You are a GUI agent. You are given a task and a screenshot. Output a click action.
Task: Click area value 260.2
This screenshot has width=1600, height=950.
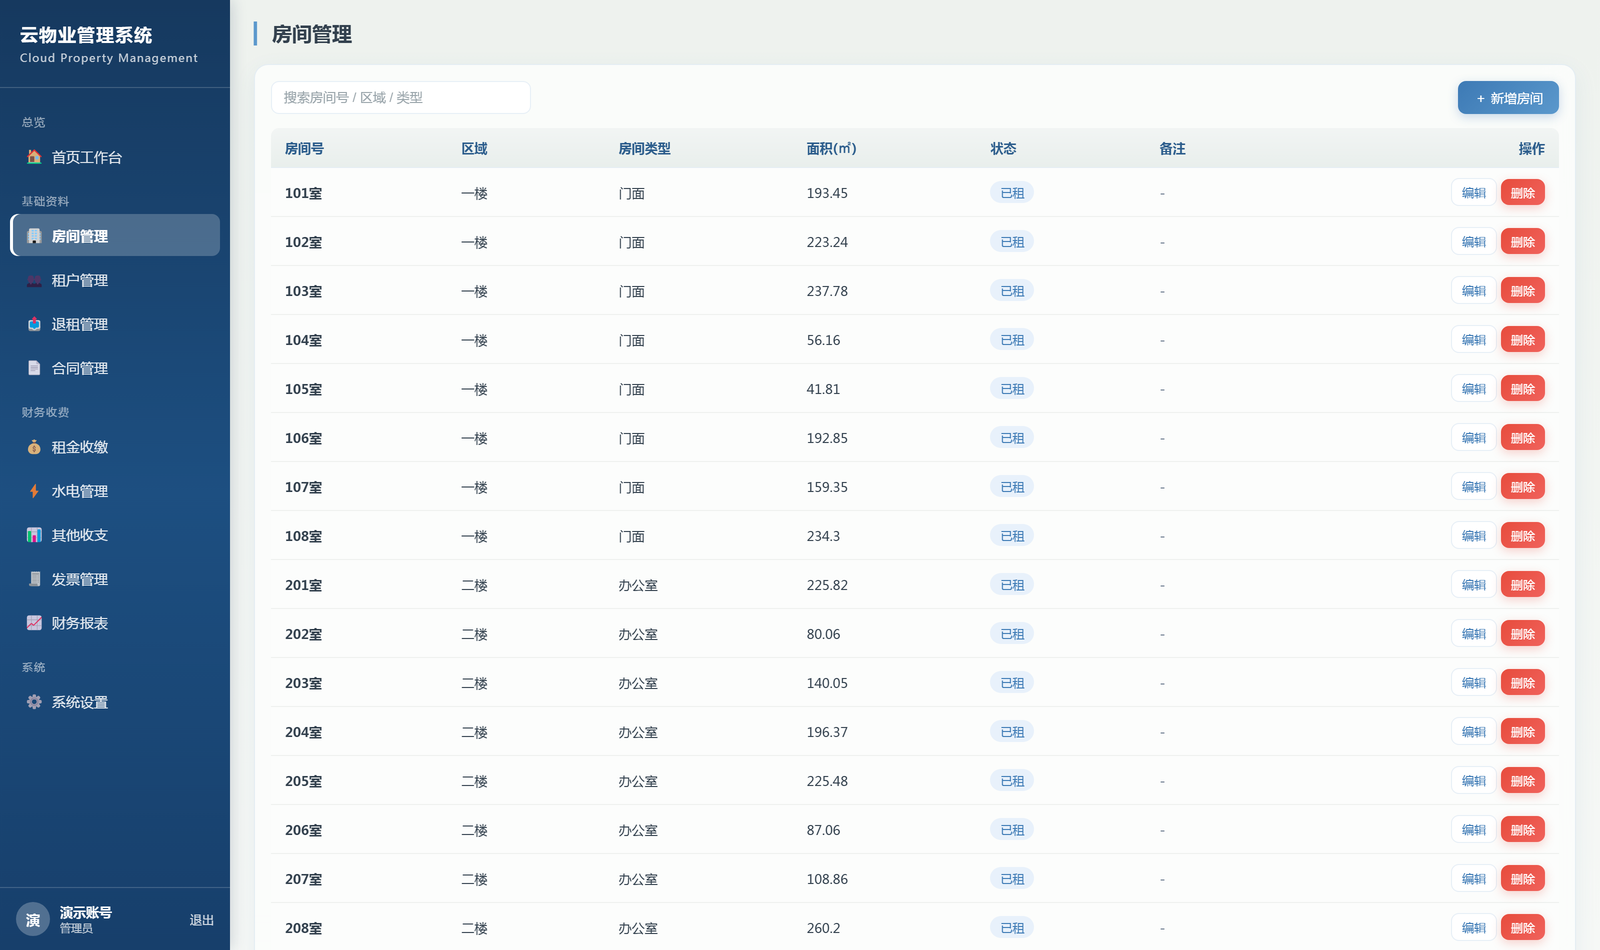tap(823, 928)
